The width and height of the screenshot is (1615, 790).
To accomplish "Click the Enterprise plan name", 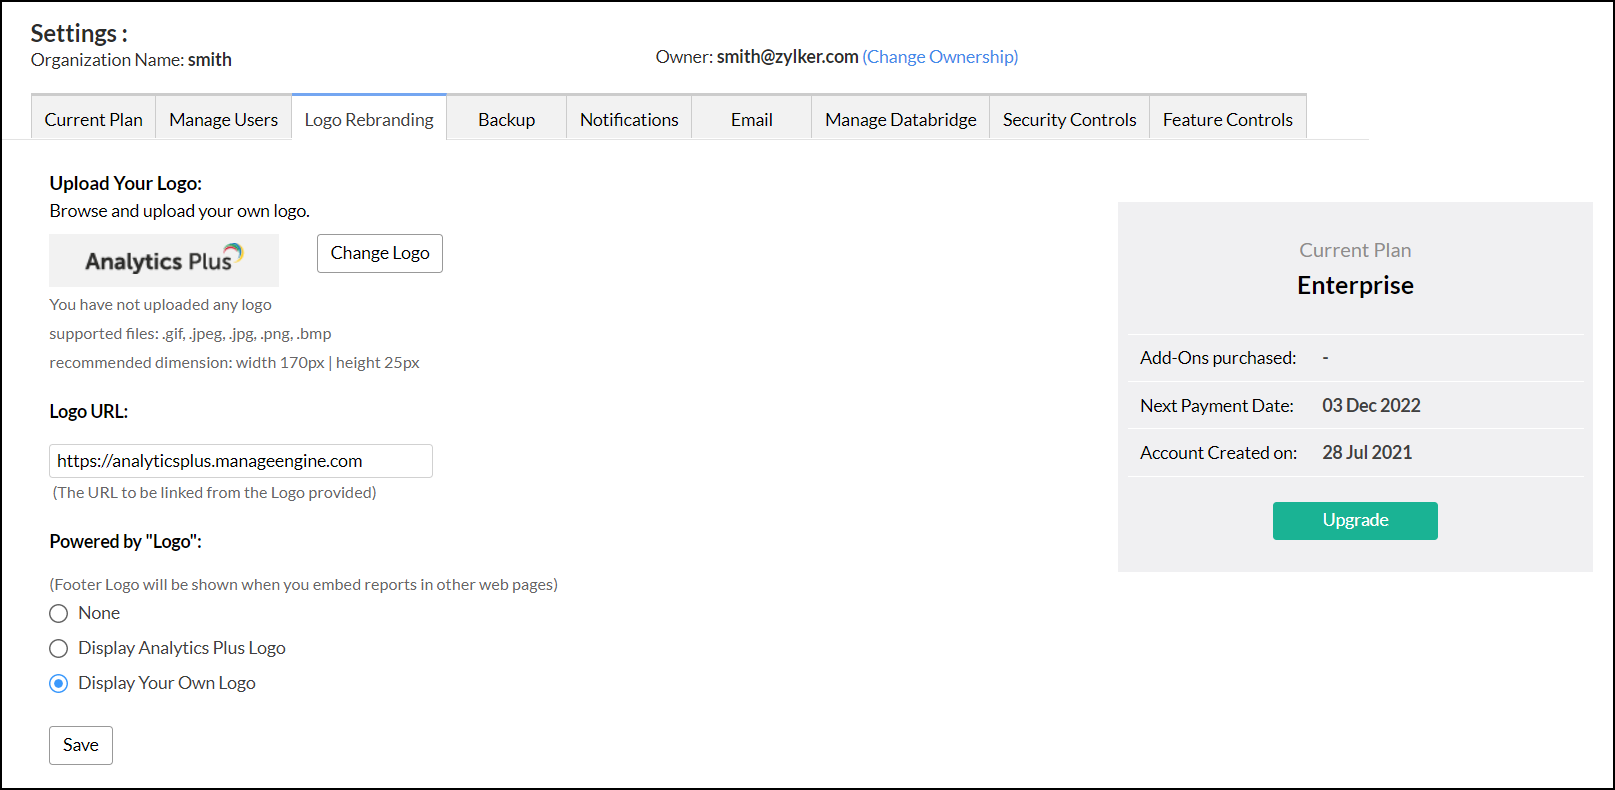I will coord(1355,285).
